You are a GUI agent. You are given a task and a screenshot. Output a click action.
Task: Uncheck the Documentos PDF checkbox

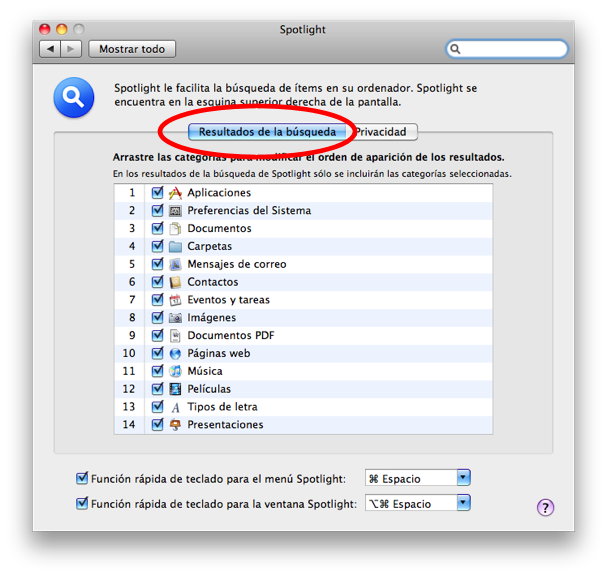point(157,335)
